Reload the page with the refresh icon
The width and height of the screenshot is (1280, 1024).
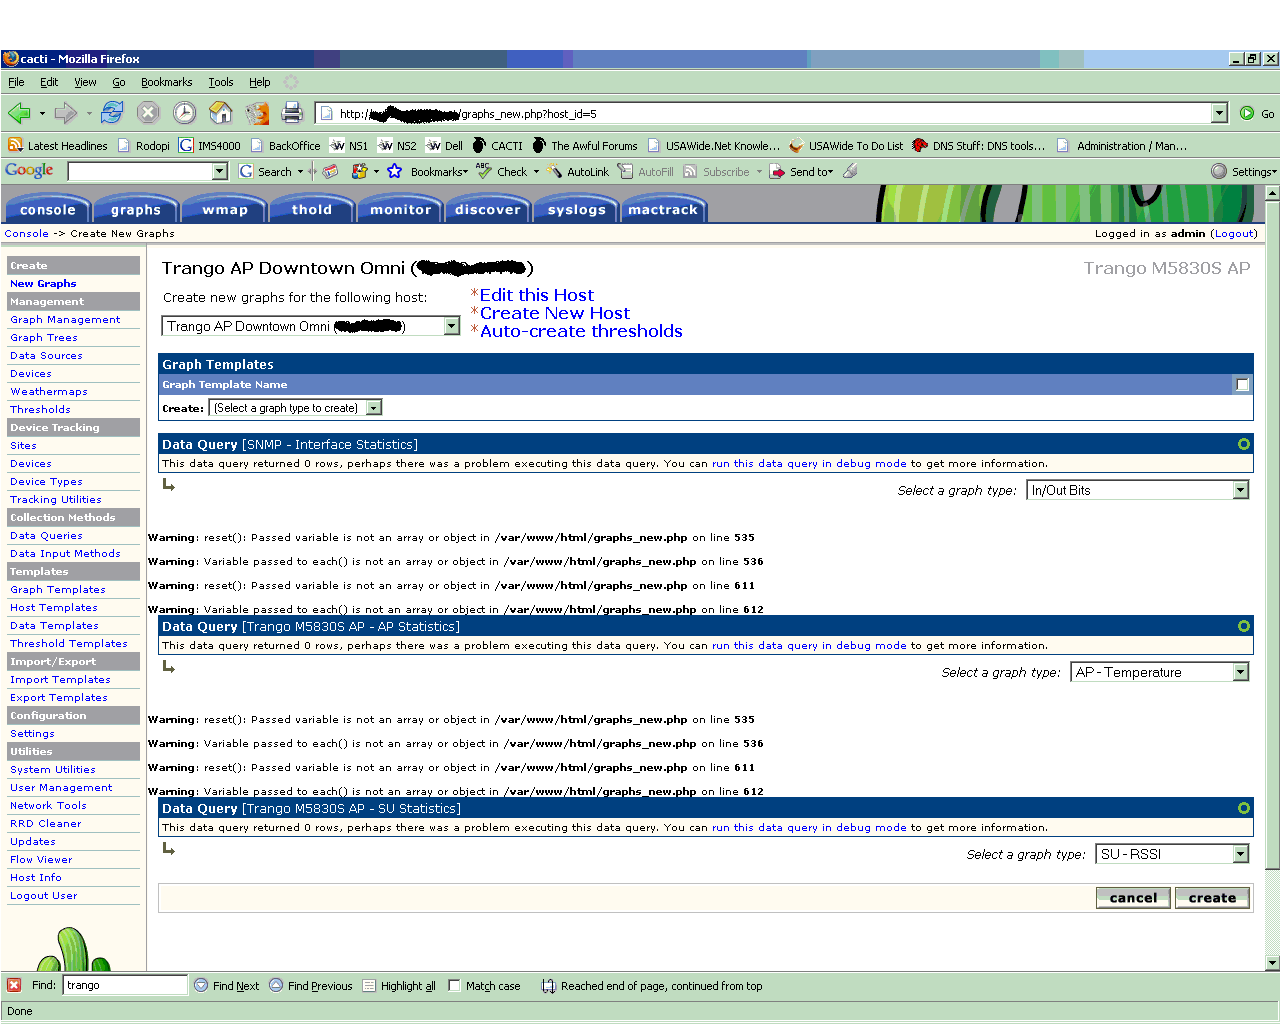[112, 113]
